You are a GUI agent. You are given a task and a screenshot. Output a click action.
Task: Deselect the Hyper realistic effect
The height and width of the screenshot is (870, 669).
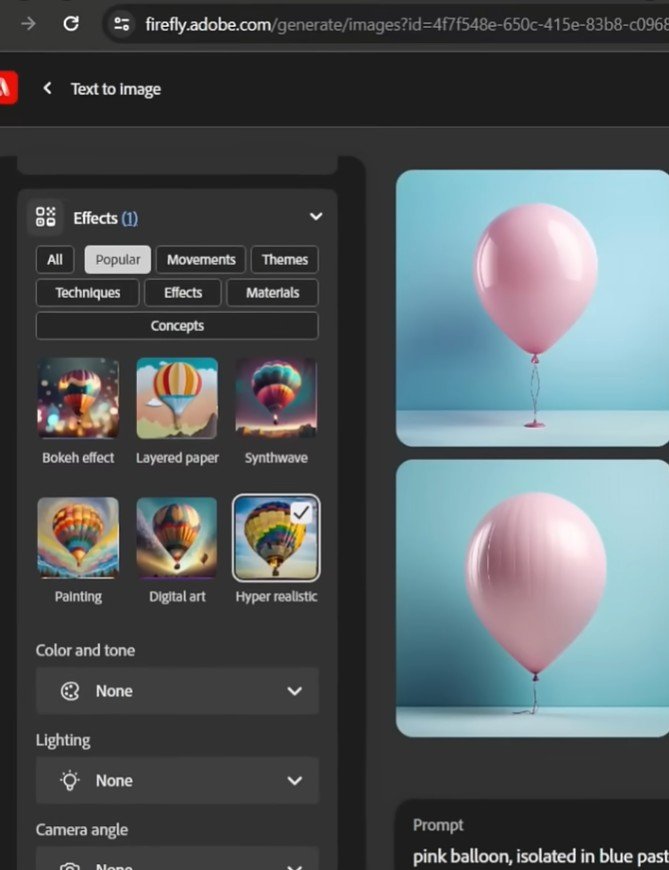point(276,537)
